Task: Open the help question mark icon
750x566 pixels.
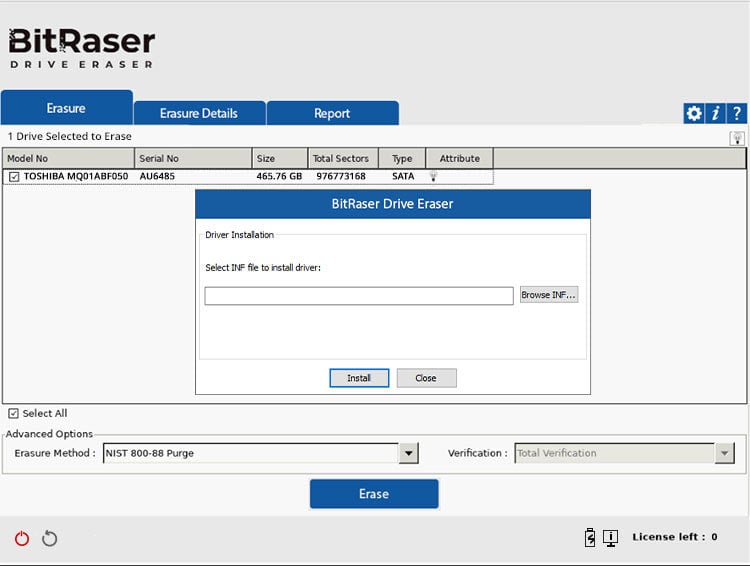Action: pos(737,113)
